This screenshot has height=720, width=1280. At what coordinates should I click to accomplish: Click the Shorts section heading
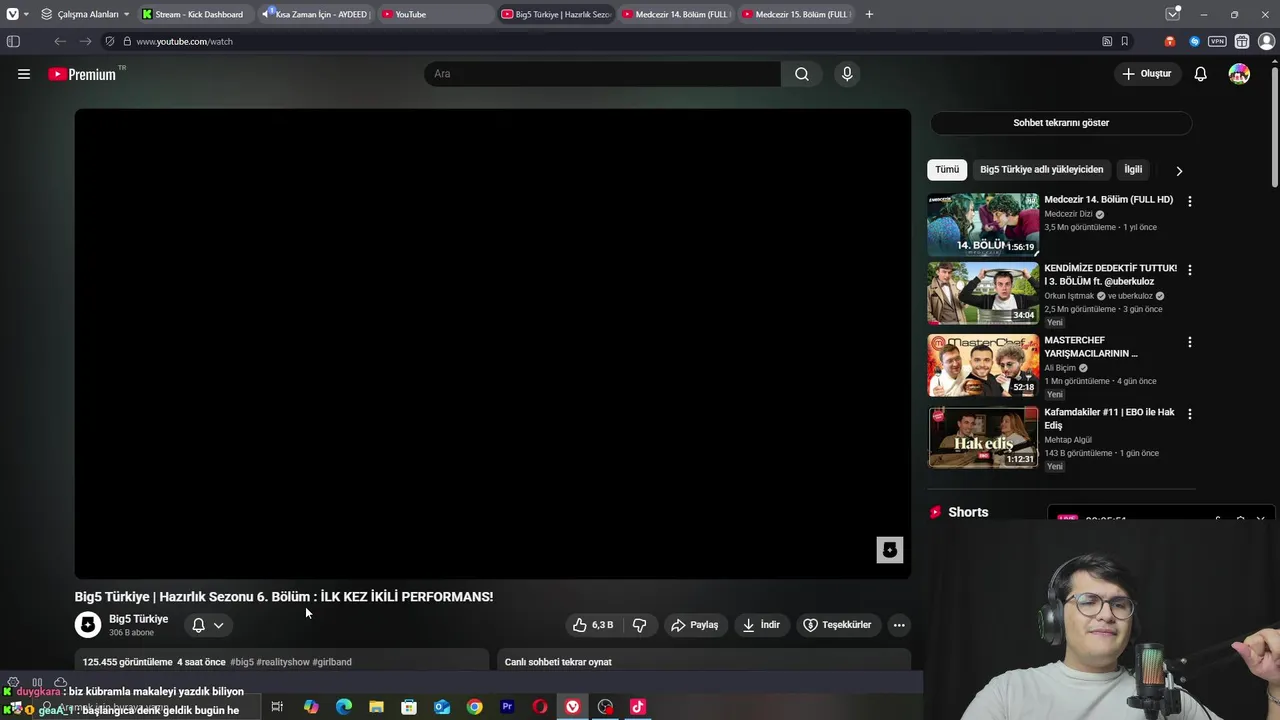(x=968, y=512)
